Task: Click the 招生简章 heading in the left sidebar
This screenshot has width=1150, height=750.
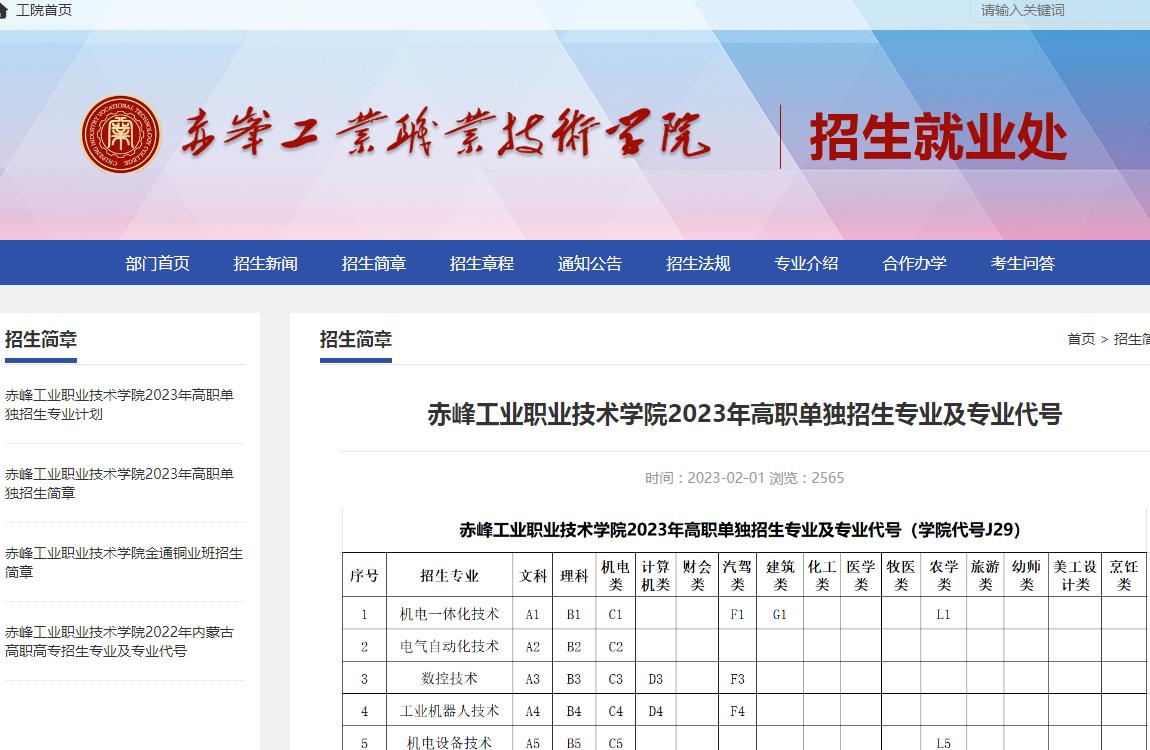Action: coord(41,339)
